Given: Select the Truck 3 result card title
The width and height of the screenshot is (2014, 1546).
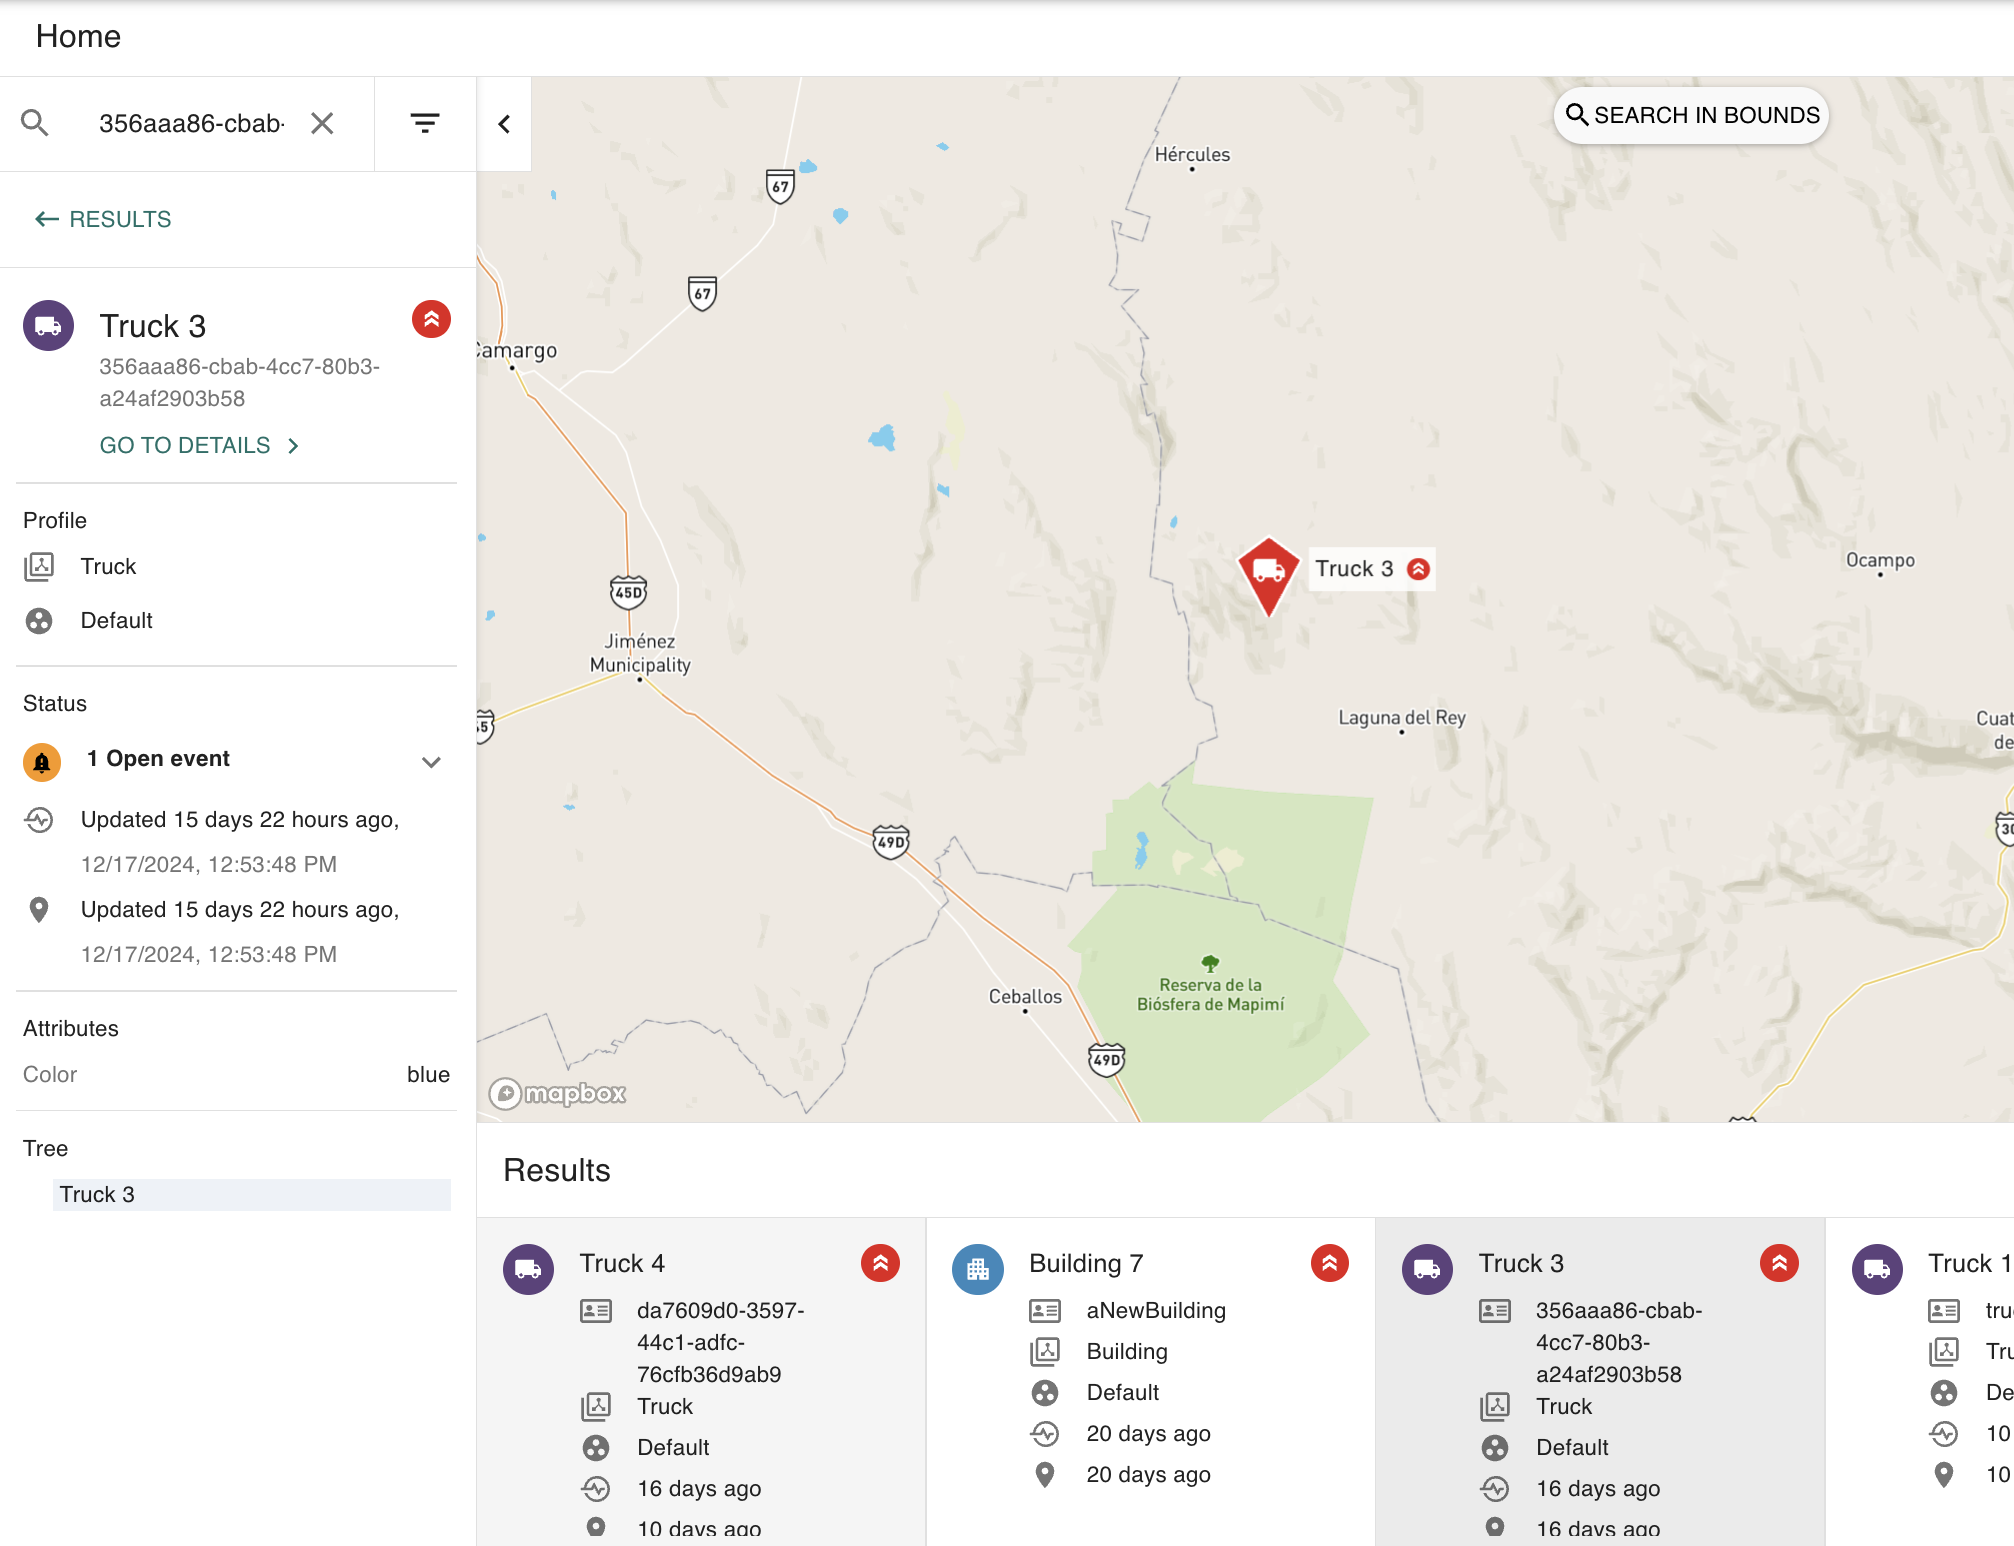Looking at the screenshot, I should click(1520, 1263).
